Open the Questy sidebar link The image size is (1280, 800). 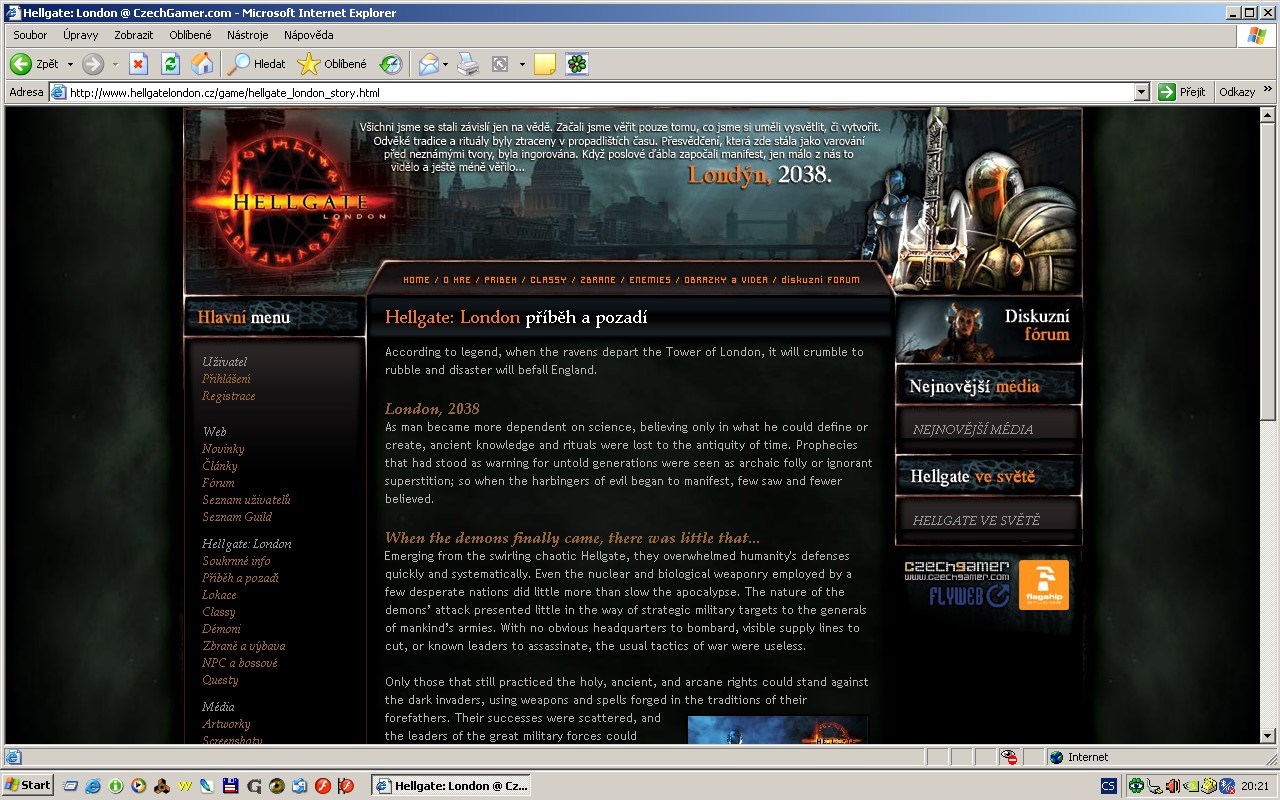(220, 680)
